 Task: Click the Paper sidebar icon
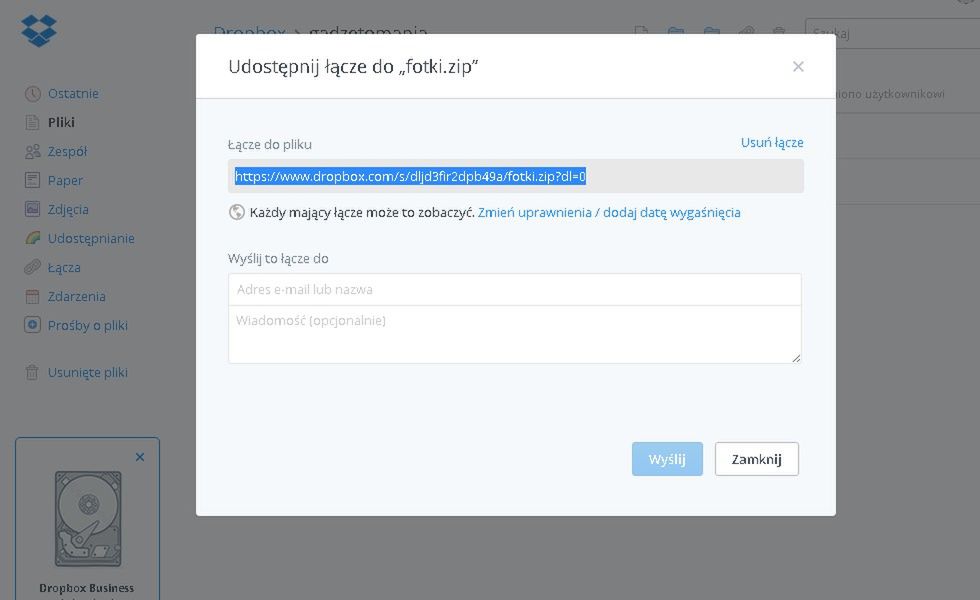(32, 181)
